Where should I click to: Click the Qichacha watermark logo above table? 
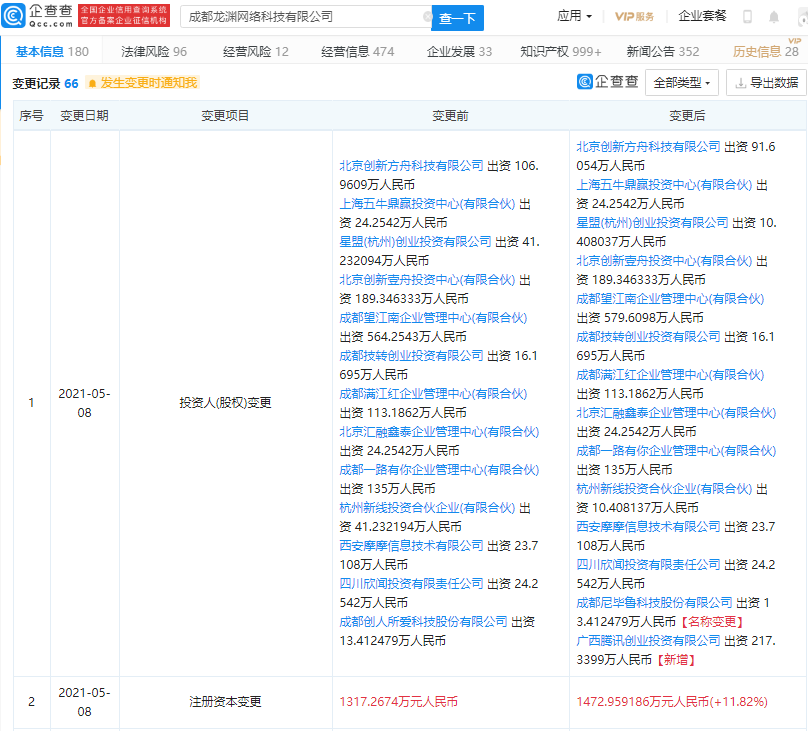point(608,83)
